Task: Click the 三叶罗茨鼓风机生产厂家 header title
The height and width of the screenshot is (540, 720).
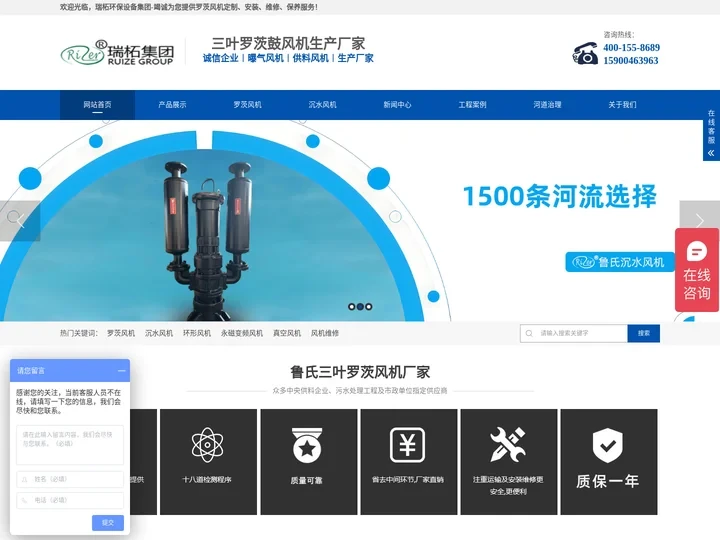Action: pos(288,44)
